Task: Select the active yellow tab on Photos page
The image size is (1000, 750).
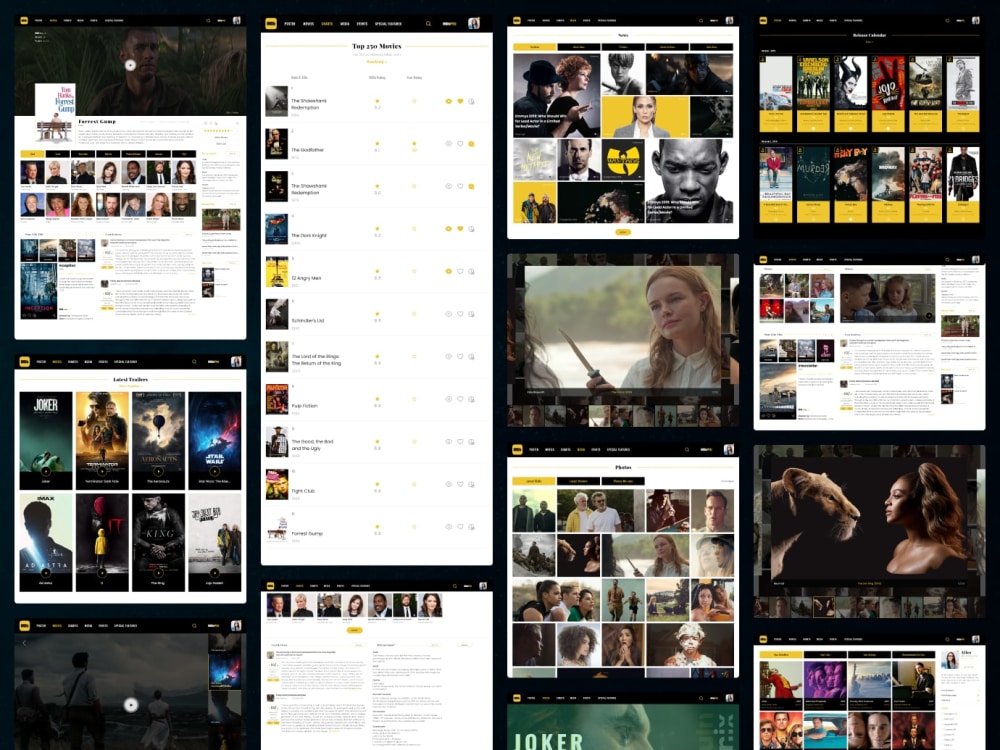Action: pos(534,481)
